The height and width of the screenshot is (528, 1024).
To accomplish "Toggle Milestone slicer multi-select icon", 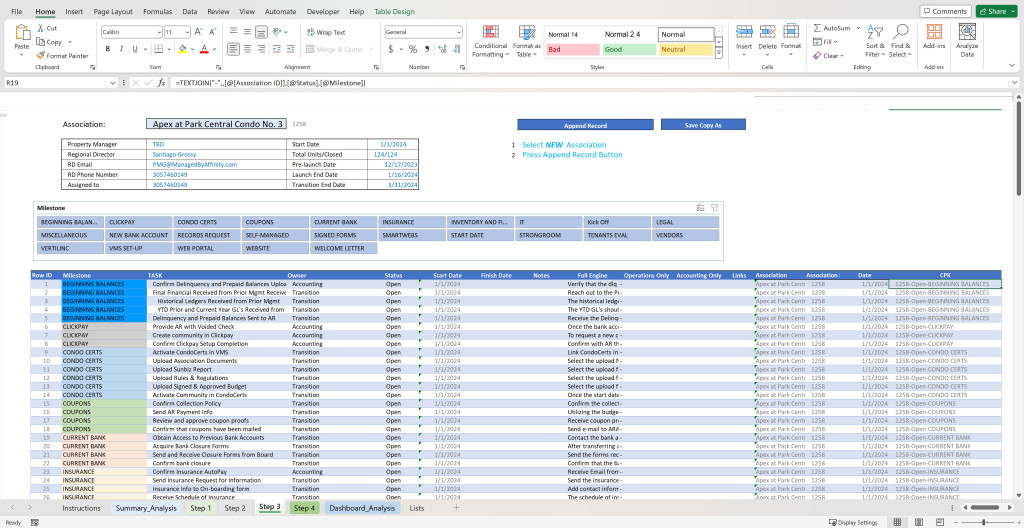I will click(700, 208).
